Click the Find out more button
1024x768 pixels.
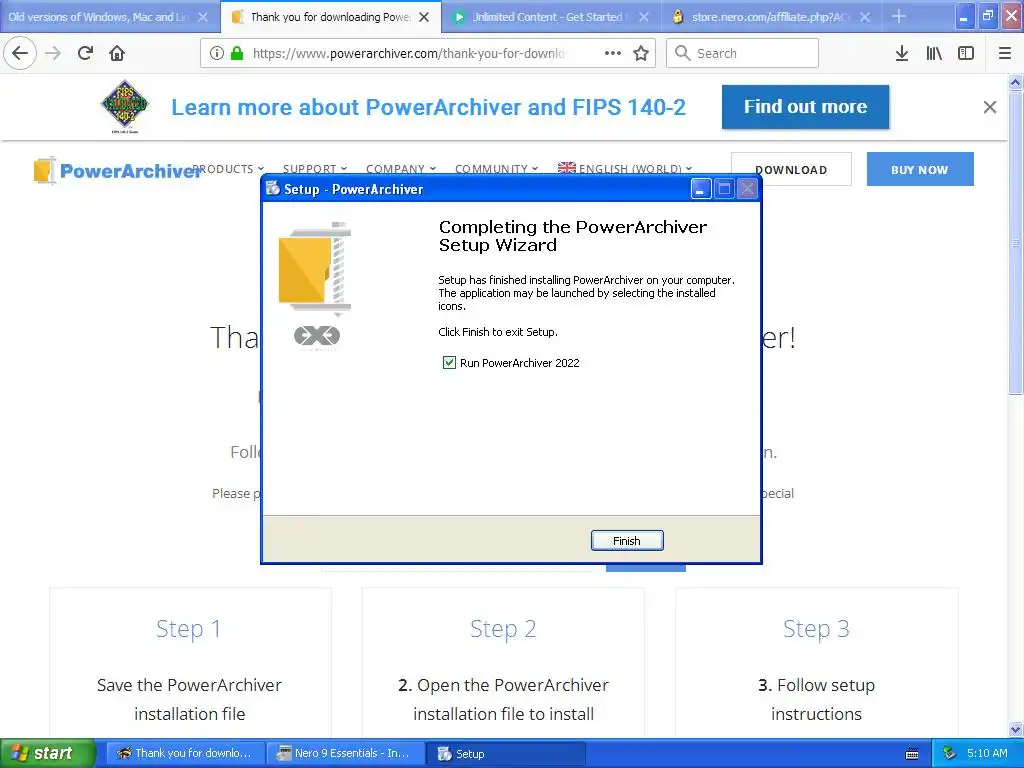(x=805, y=106)
